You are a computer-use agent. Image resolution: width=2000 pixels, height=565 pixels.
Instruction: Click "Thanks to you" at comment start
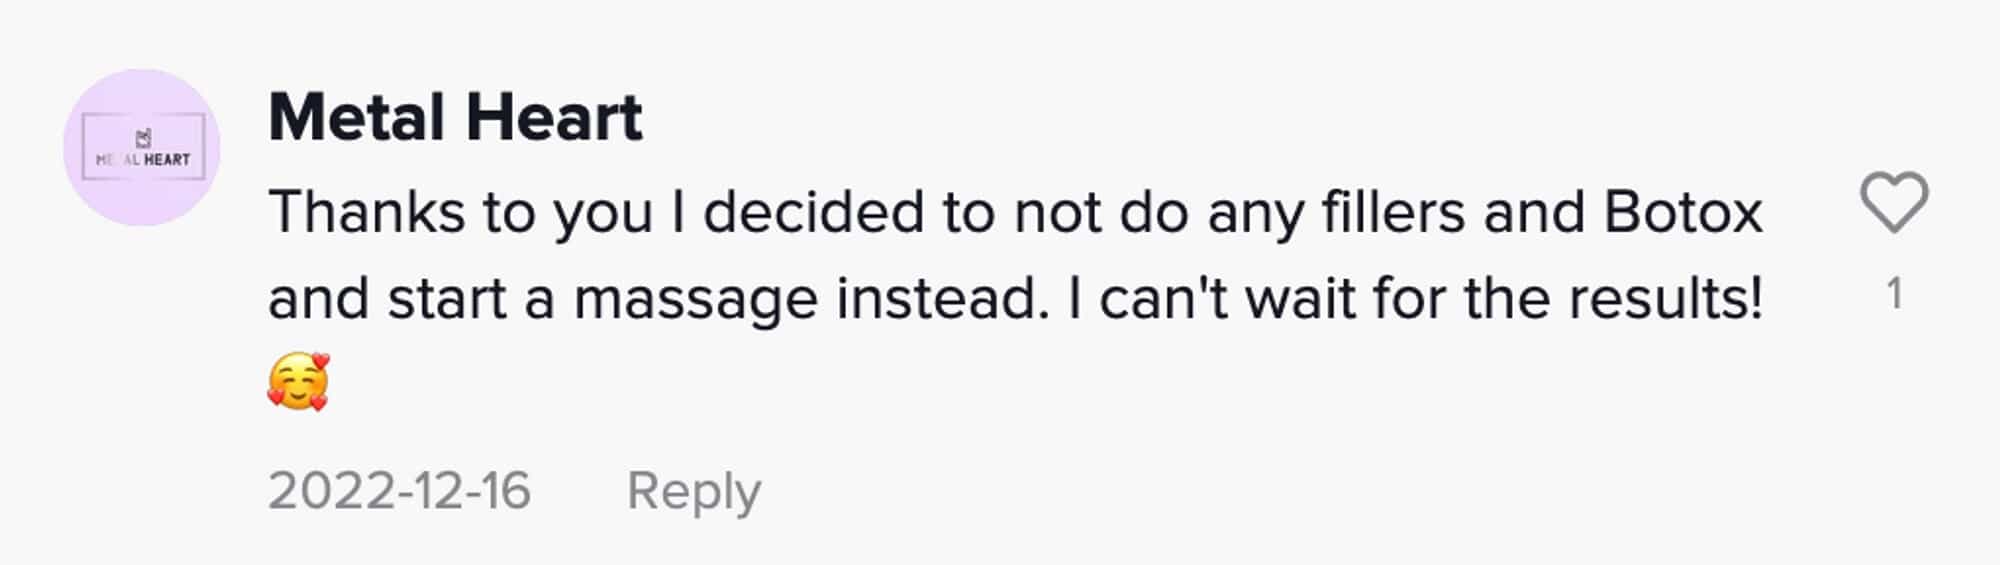pyautogui.click(x=460, y=213)
